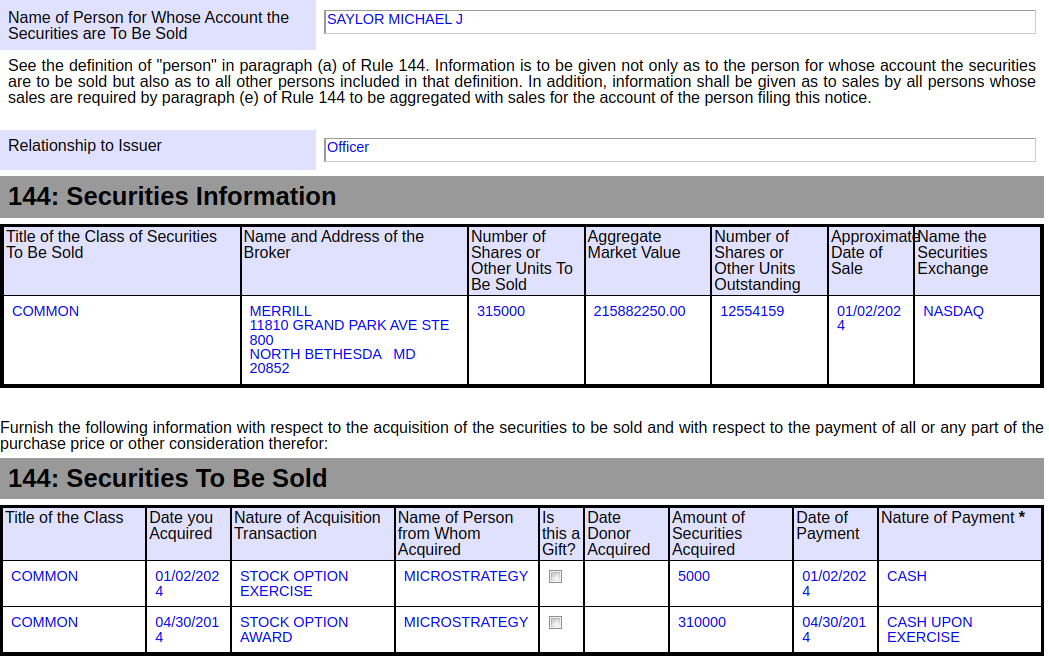Click the 144: Securities To Be Sold heading
Image resolution: width=1049 pixels, height=663 pixels.
click(167, 478)
